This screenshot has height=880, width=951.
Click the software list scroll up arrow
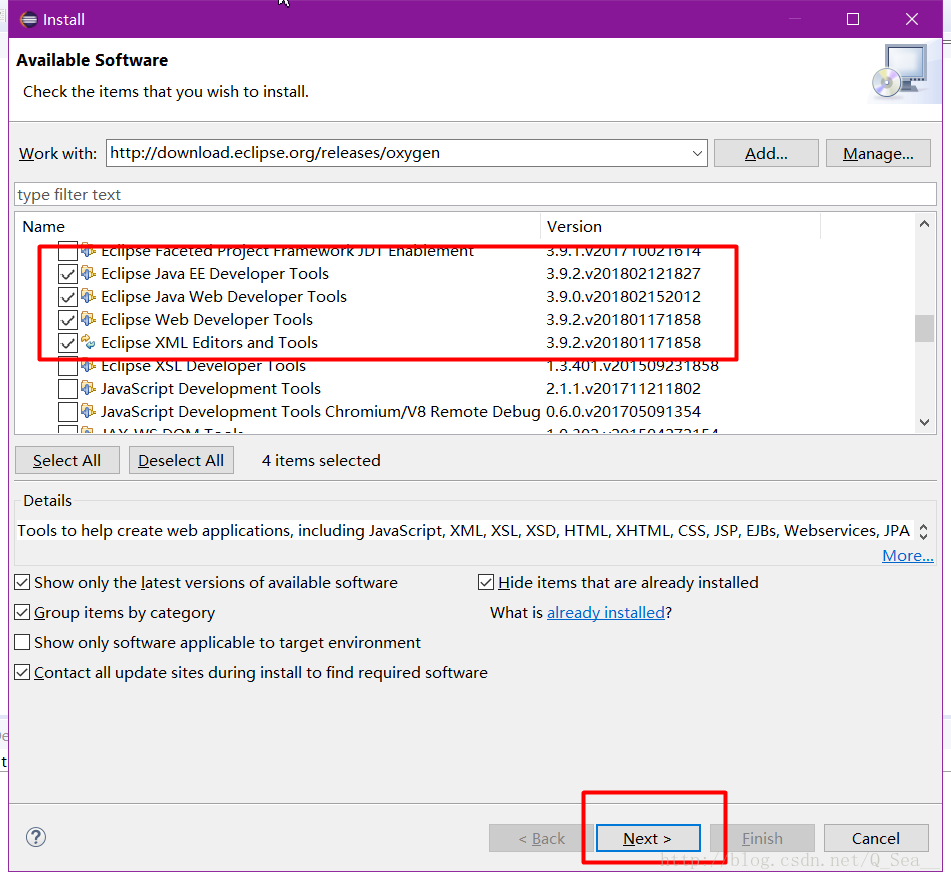pyautogui.click(x=924, y=224)
